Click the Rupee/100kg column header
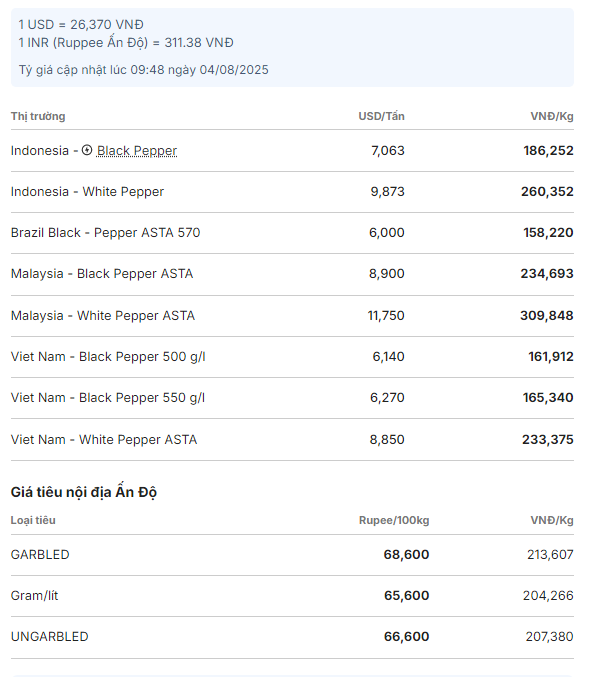 pos(394,520)
